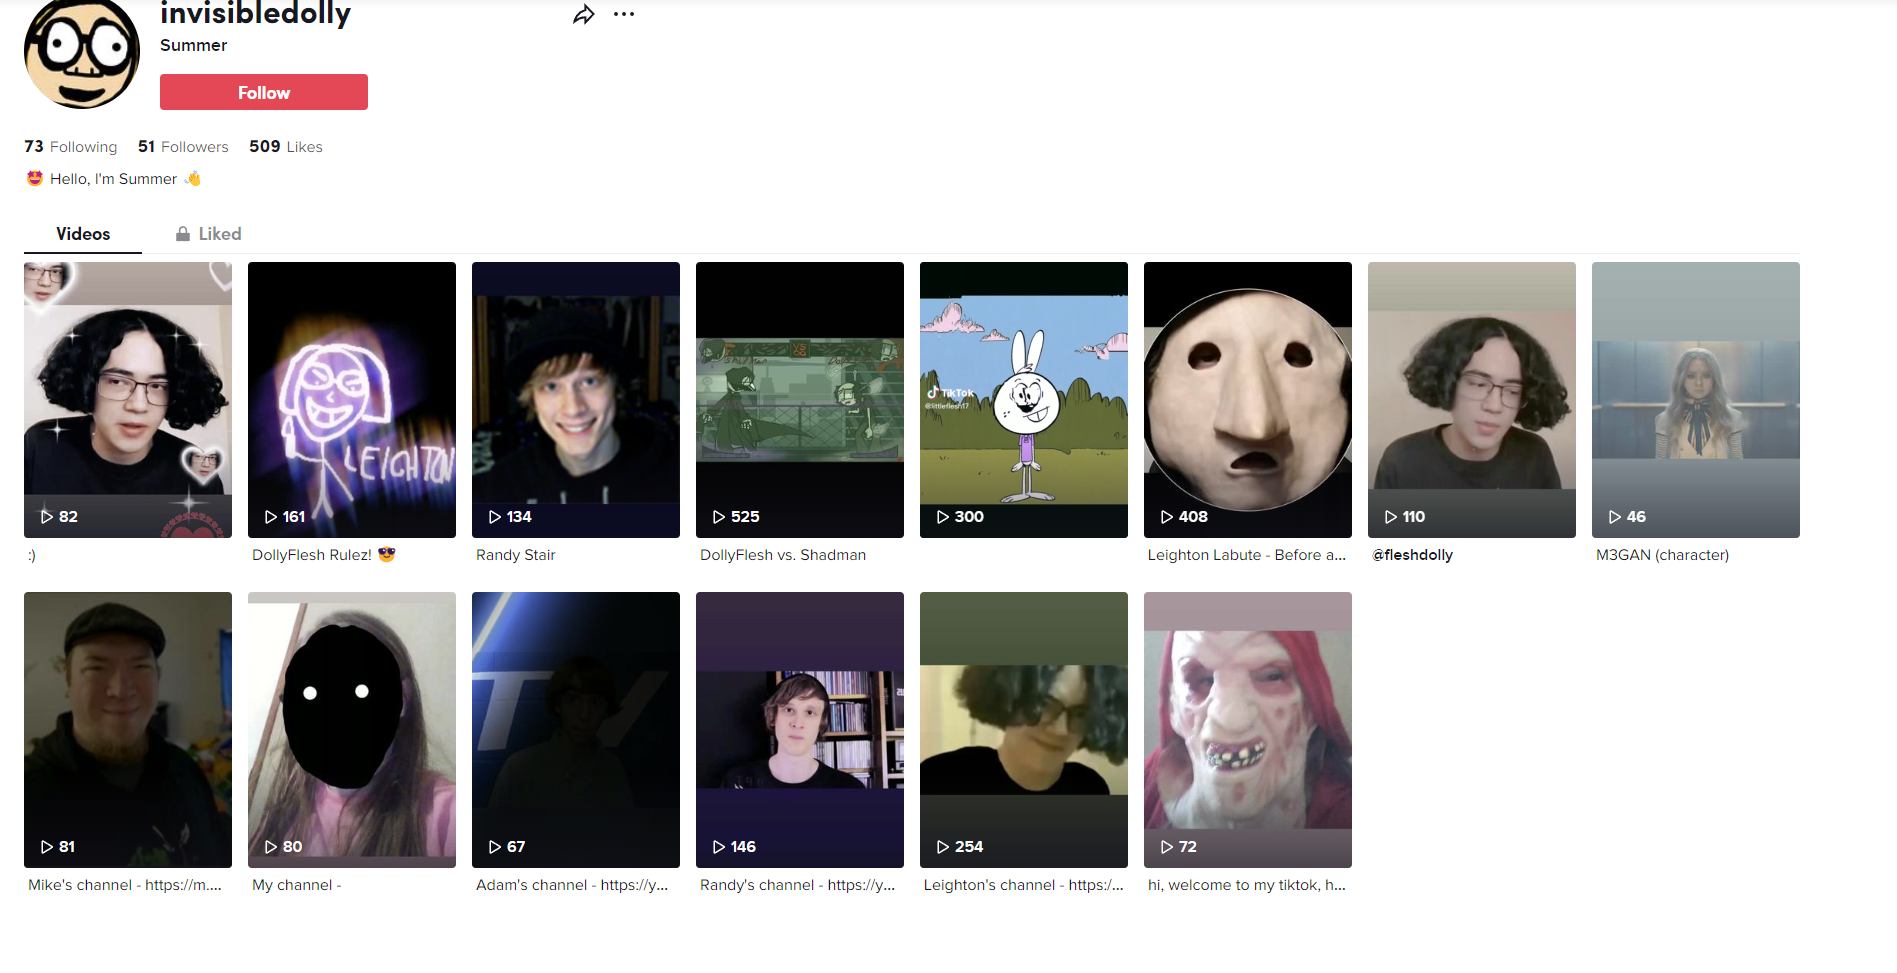This screenshot has height=973, width=1897.
Task: Click the DollyFlesh vs. Shadman caption
Action: [x=783, y=555]
